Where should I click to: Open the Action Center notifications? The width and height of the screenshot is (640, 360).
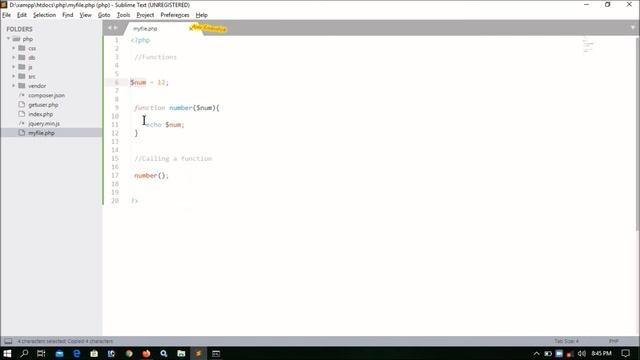(625, 353)
